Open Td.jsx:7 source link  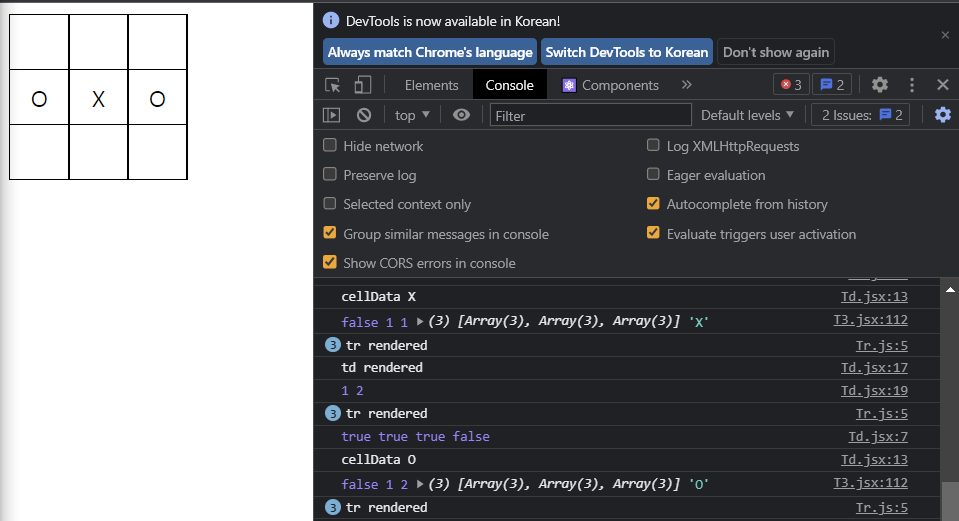tap(878, 437)
